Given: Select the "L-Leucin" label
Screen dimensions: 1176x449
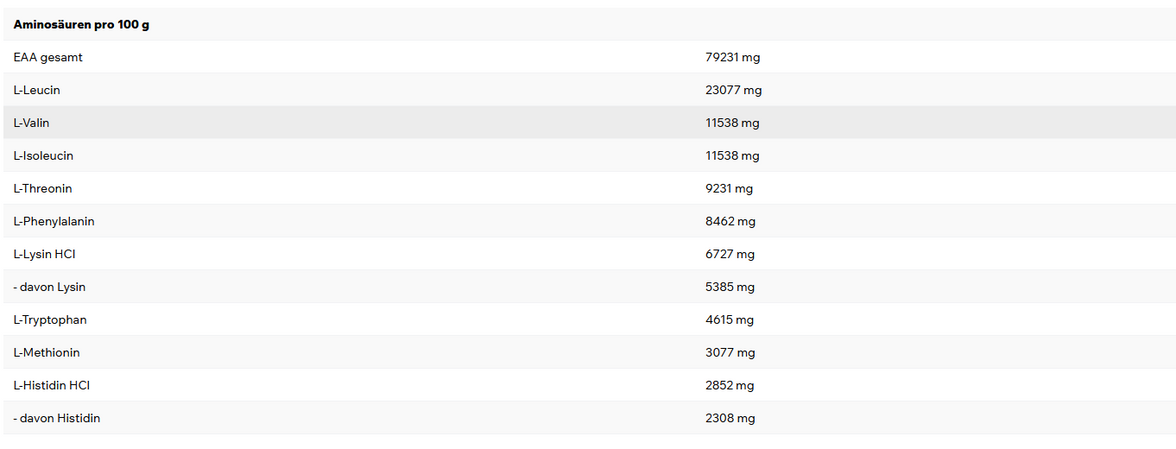Looking at the screenshot, I should (x=37, y=90).
